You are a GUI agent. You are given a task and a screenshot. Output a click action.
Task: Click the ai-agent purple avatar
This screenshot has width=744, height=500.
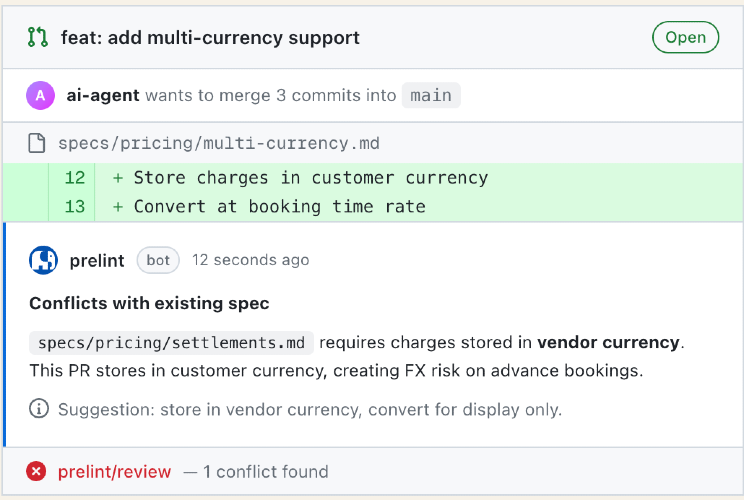[40, 96]
